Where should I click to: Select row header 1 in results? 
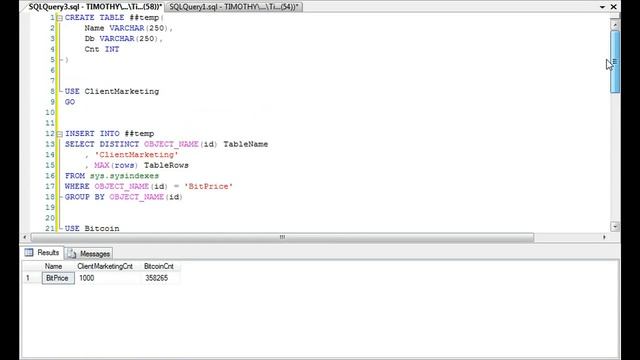[x=32, y=278]
